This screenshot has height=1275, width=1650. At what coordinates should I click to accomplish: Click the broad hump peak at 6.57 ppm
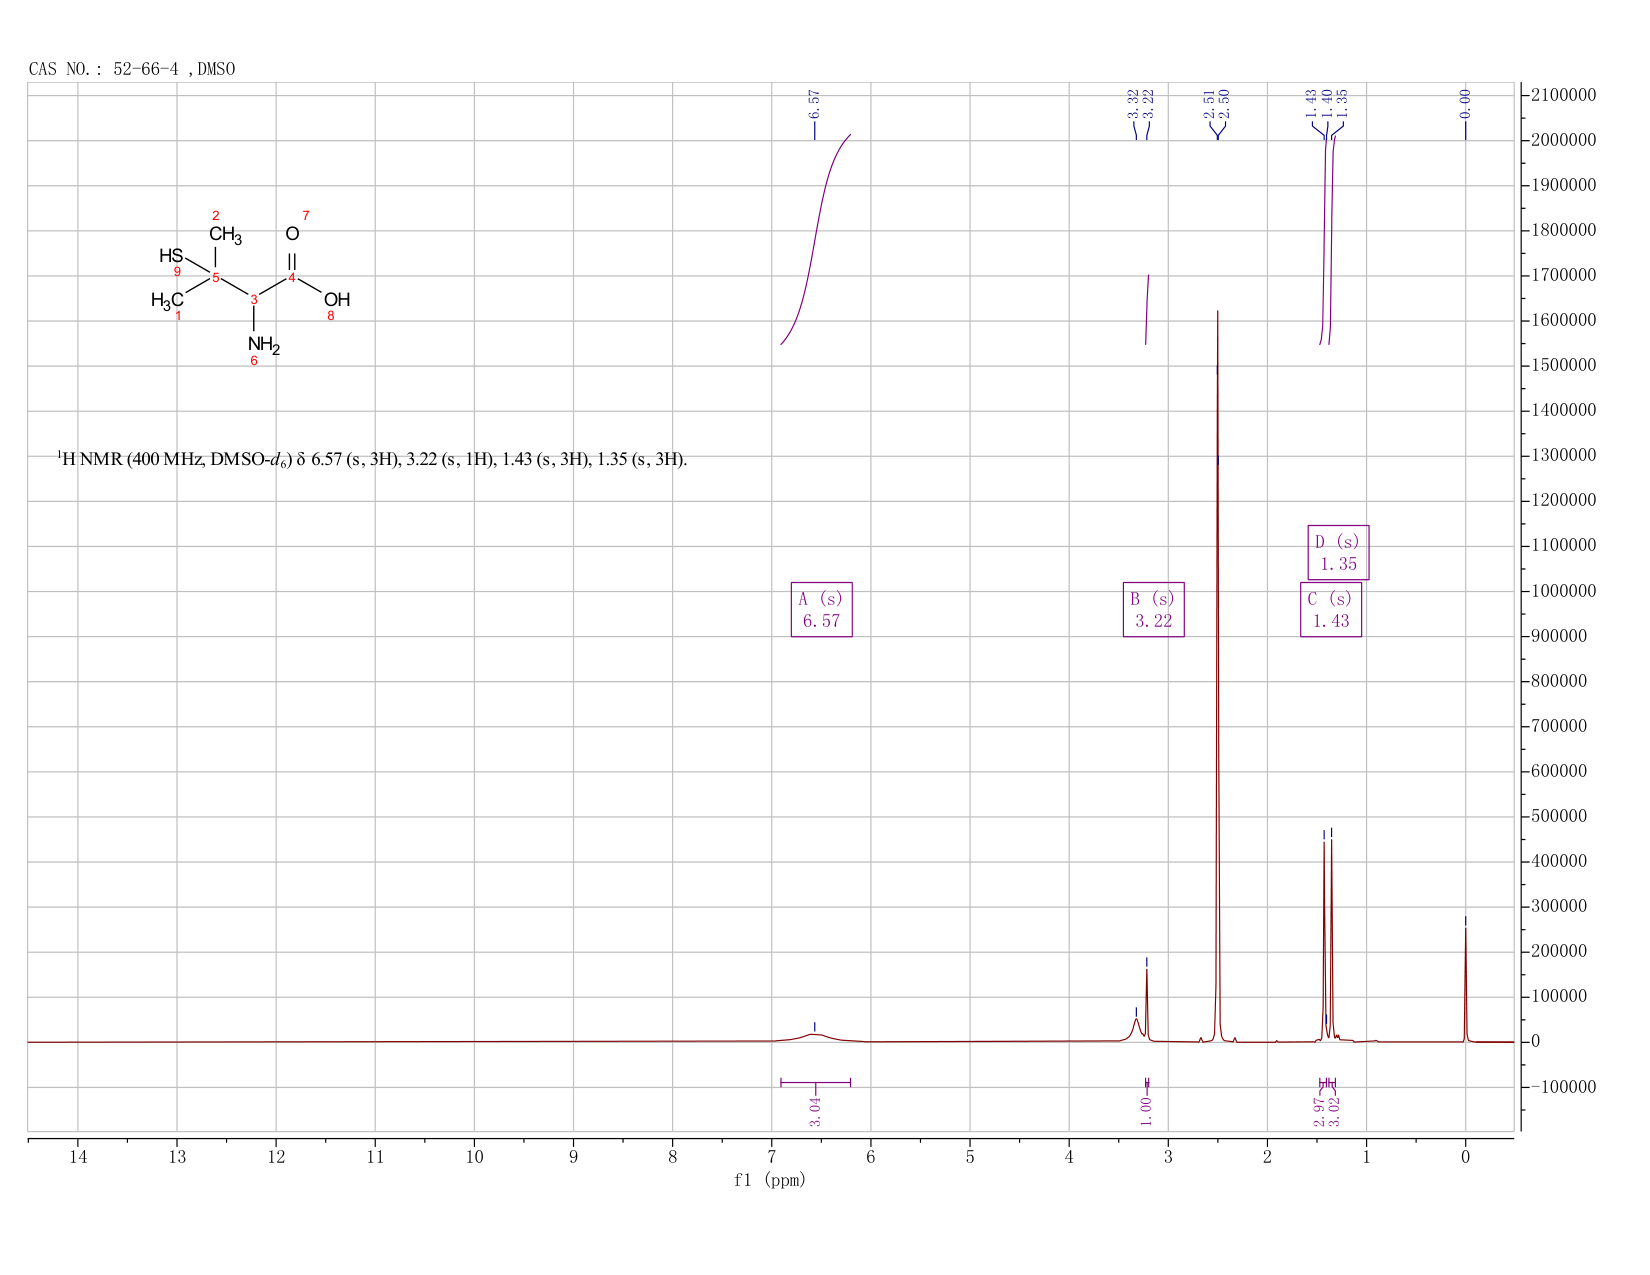[815, 1036]
